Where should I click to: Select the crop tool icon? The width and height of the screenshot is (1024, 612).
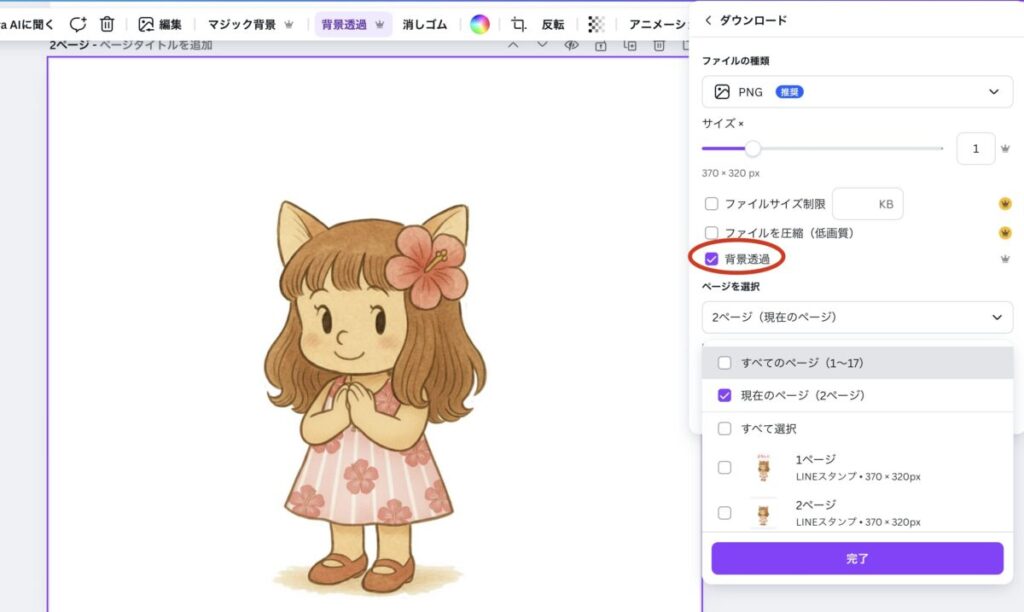point(518,24)
